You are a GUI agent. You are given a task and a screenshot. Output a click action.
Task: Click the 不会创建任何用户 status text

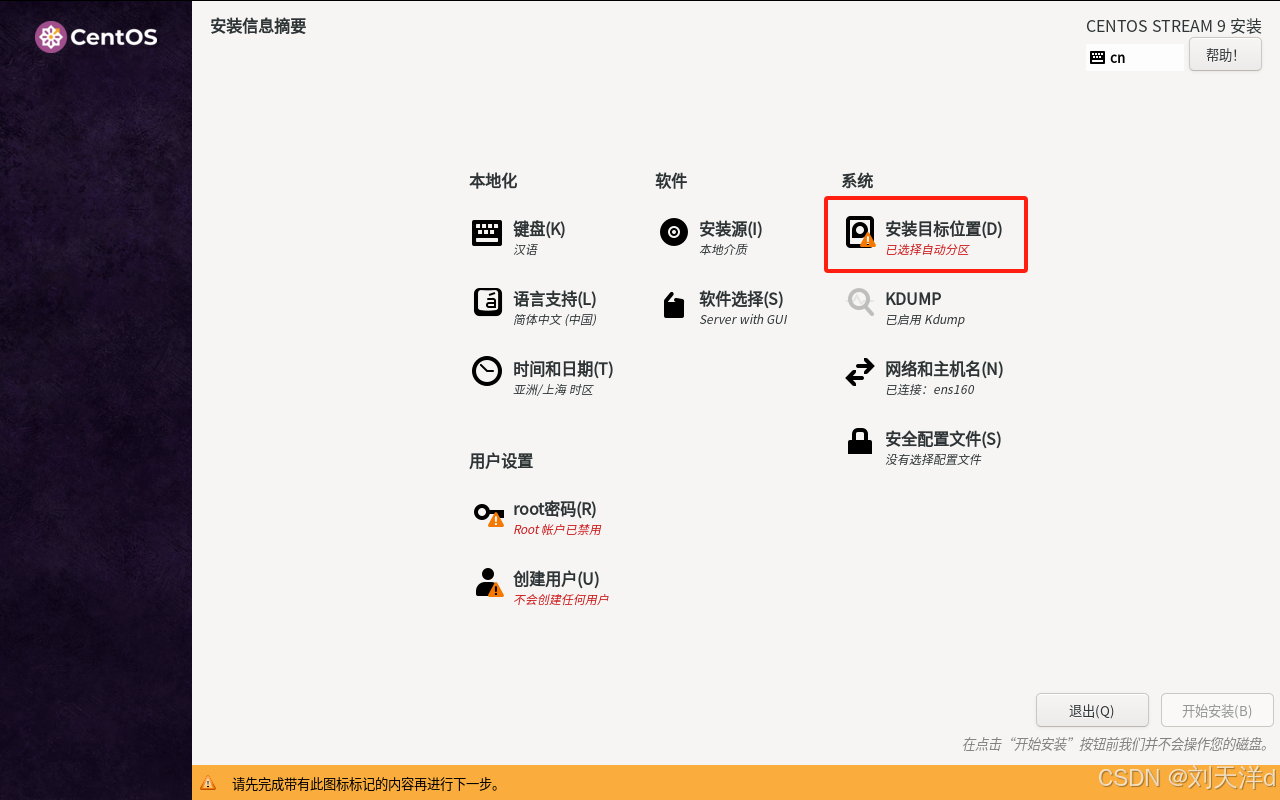coord(561,600)
